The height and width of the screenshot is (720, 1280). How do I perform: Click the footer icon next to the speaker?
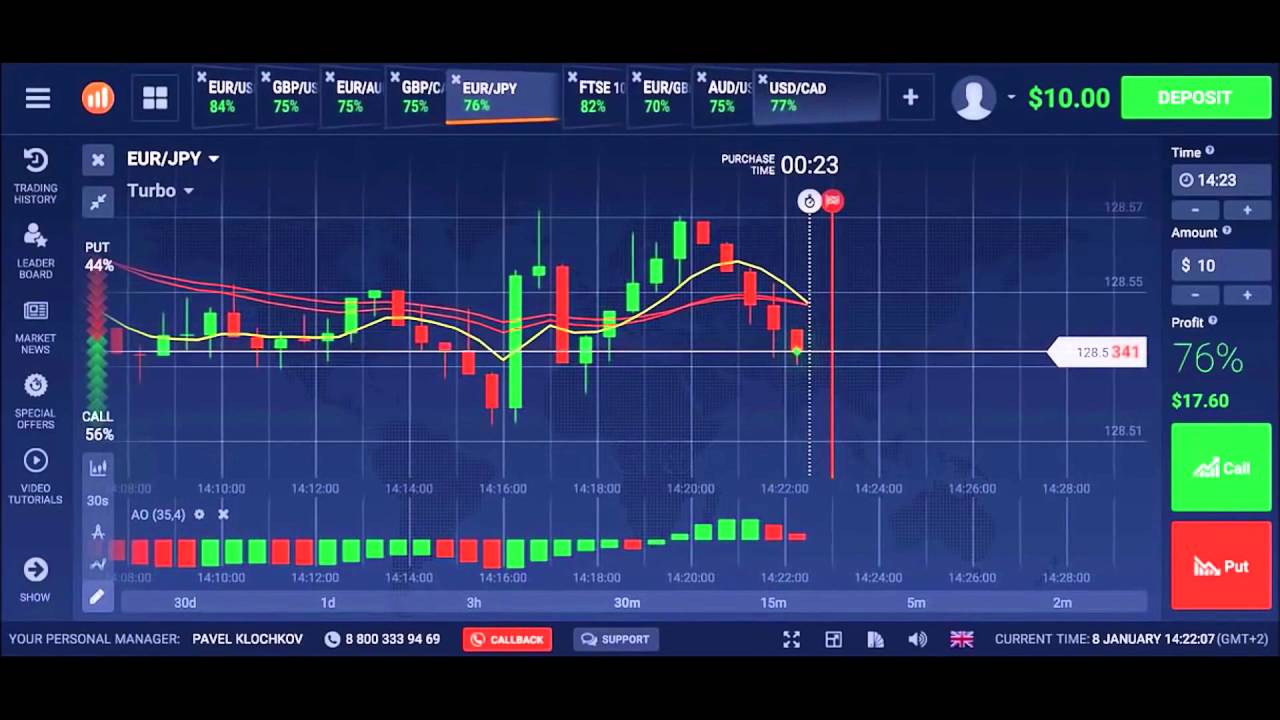tap(876, 640)
